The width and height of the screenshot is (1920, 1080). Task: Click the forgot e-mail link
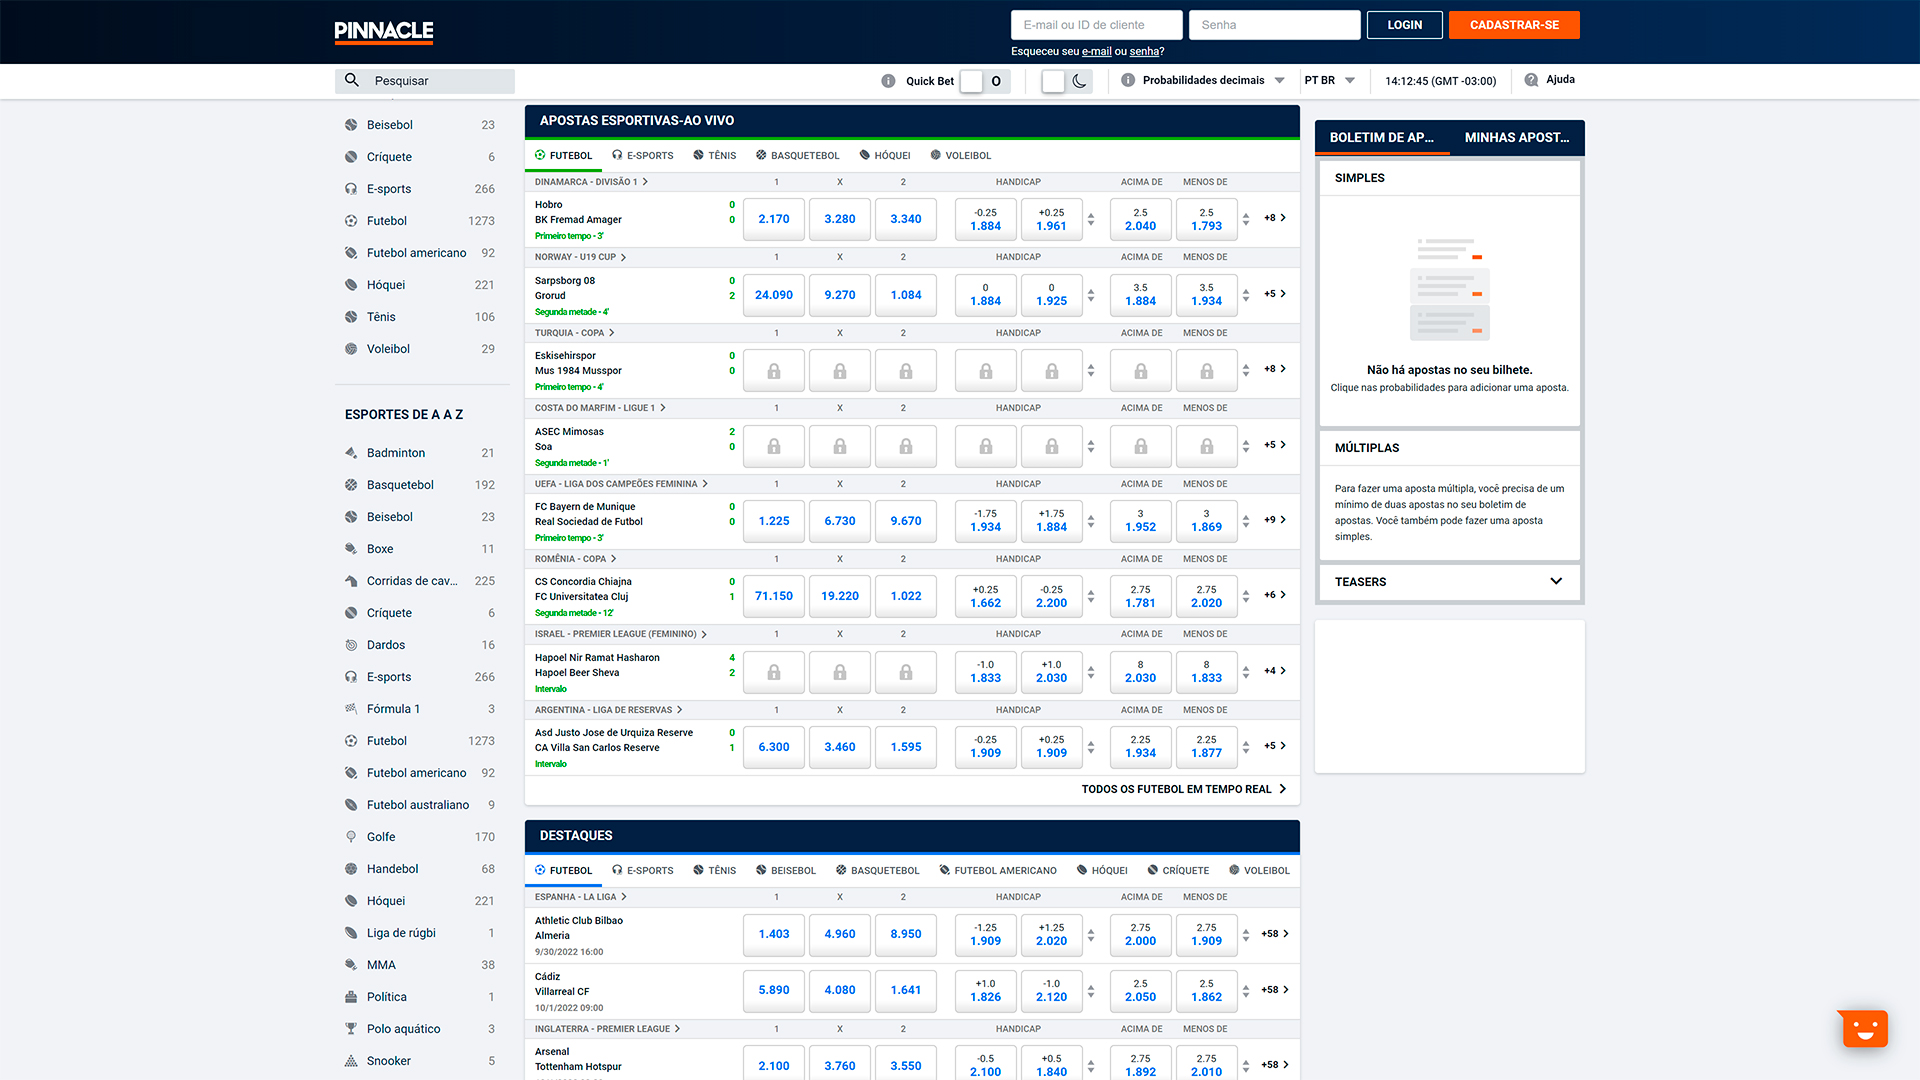pos(1096,52)
